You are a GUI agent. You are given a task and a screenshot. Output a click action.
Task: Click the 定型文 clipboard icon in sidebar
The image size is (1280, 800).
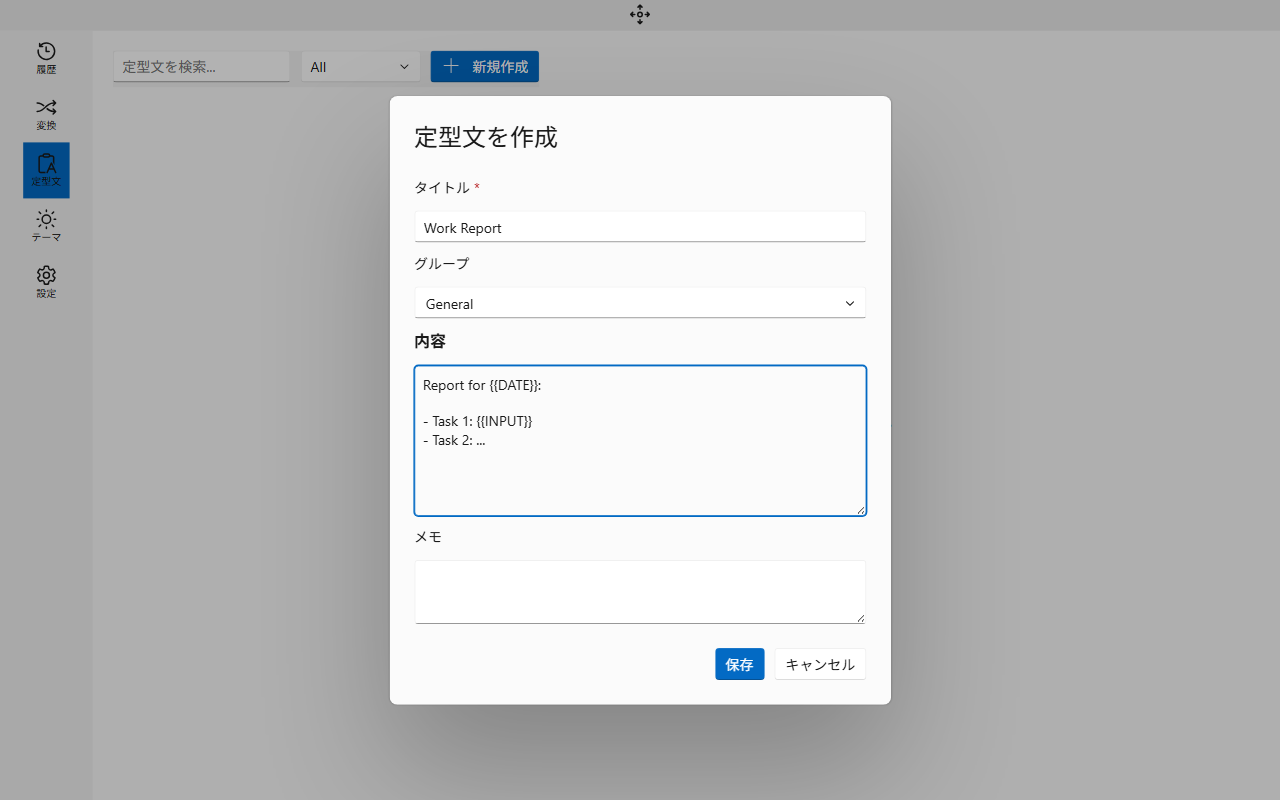[45, 170]
